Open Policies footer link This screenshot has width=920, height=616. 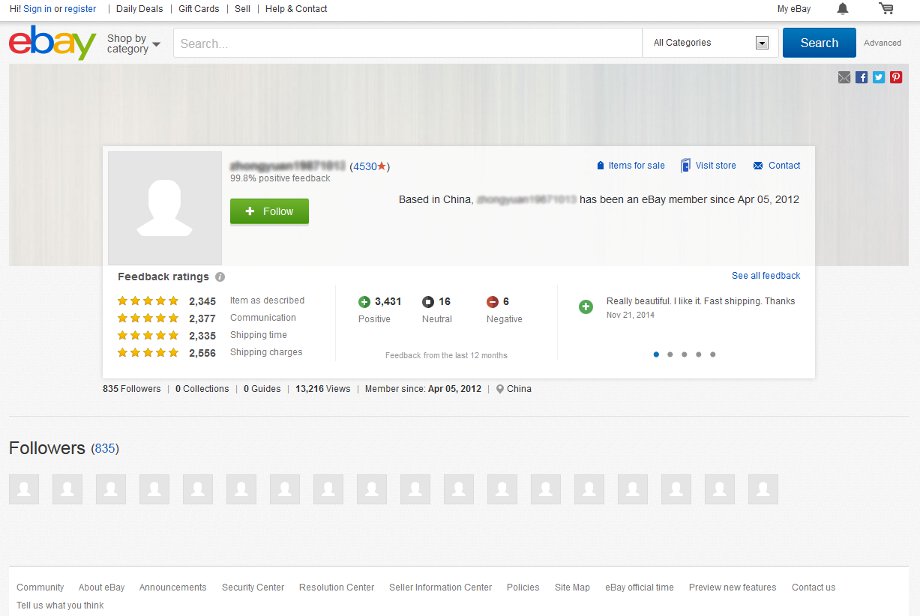(523, 587)
